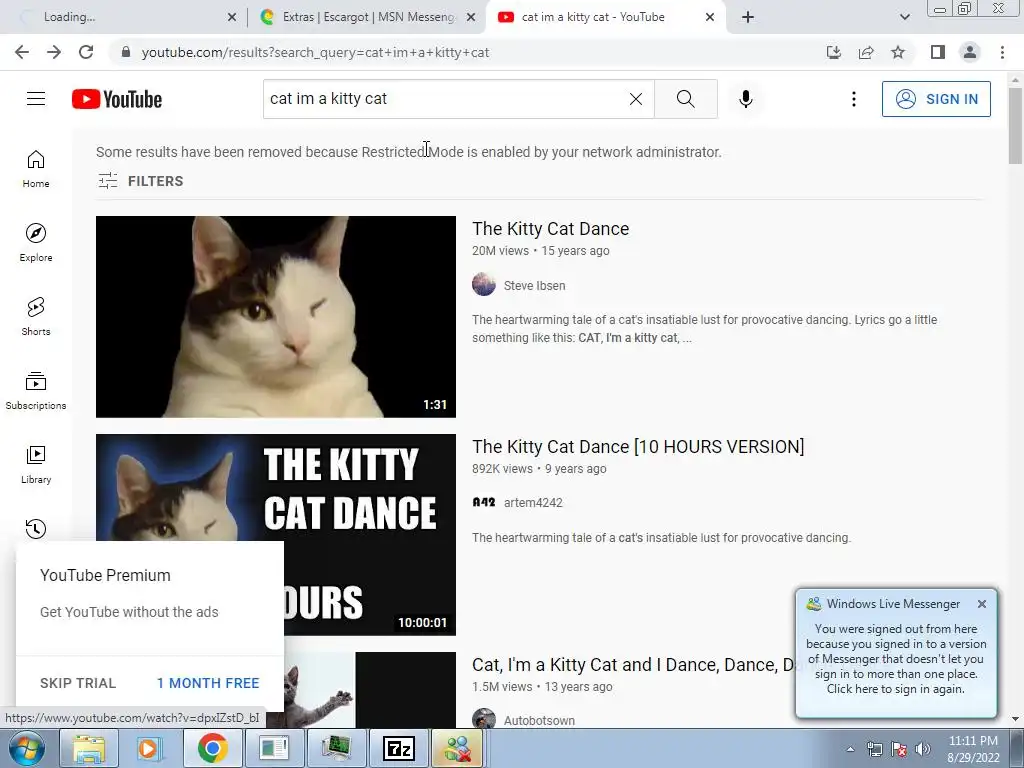Clear the search box with X icon

(635, 99)
